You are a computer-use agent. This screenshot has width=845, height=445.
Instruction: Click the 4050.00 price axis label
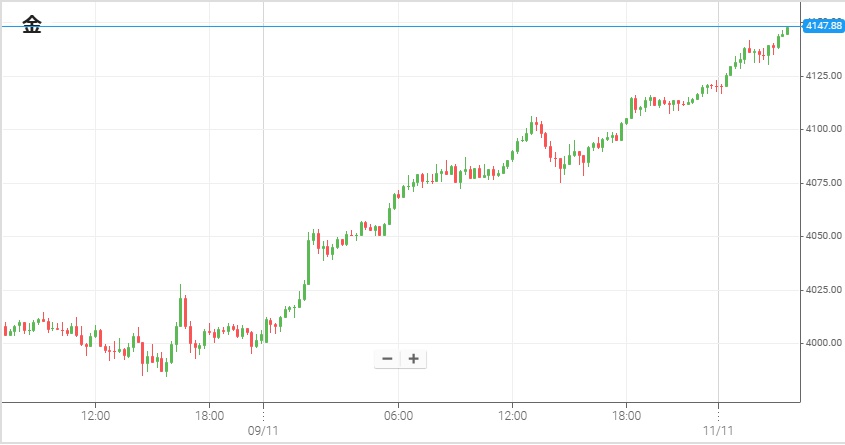pyautogui.click(x=822, y=236)
